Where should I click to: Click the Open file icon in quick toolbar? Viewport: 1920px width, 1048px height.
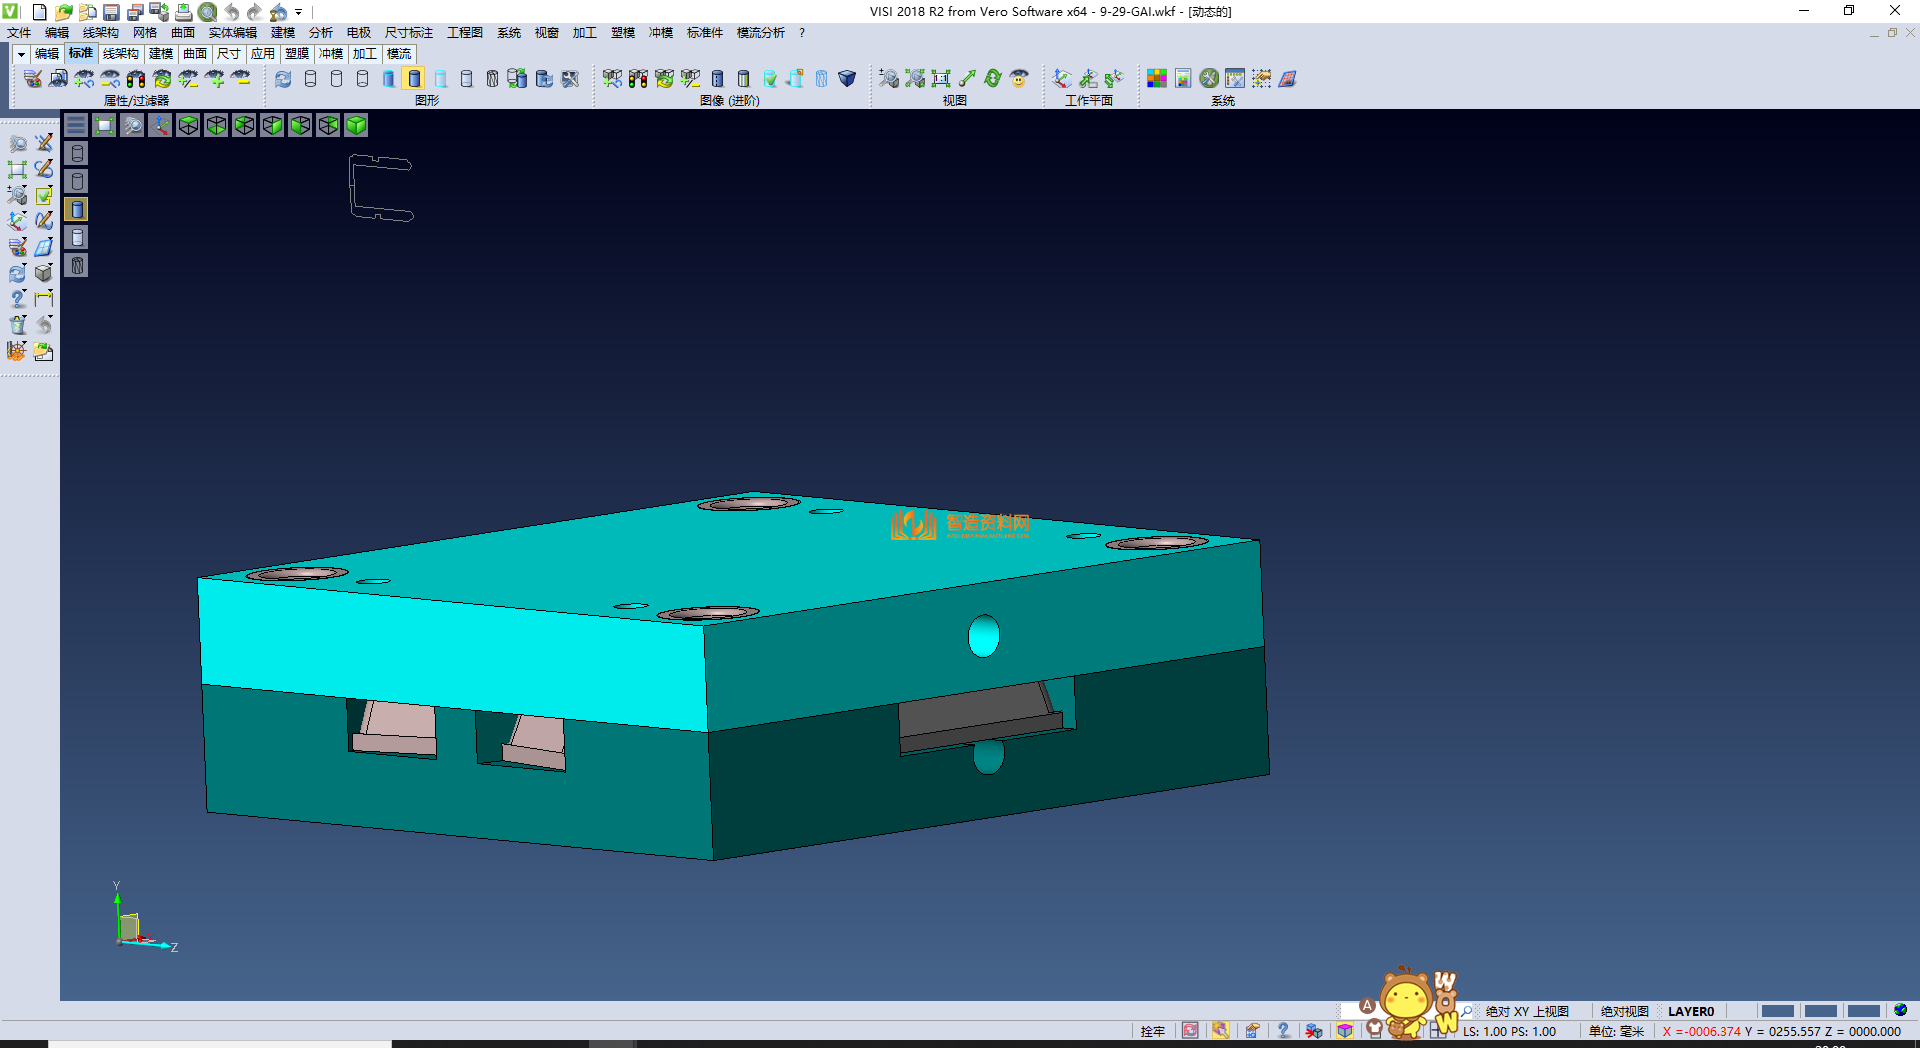(63, 12)
